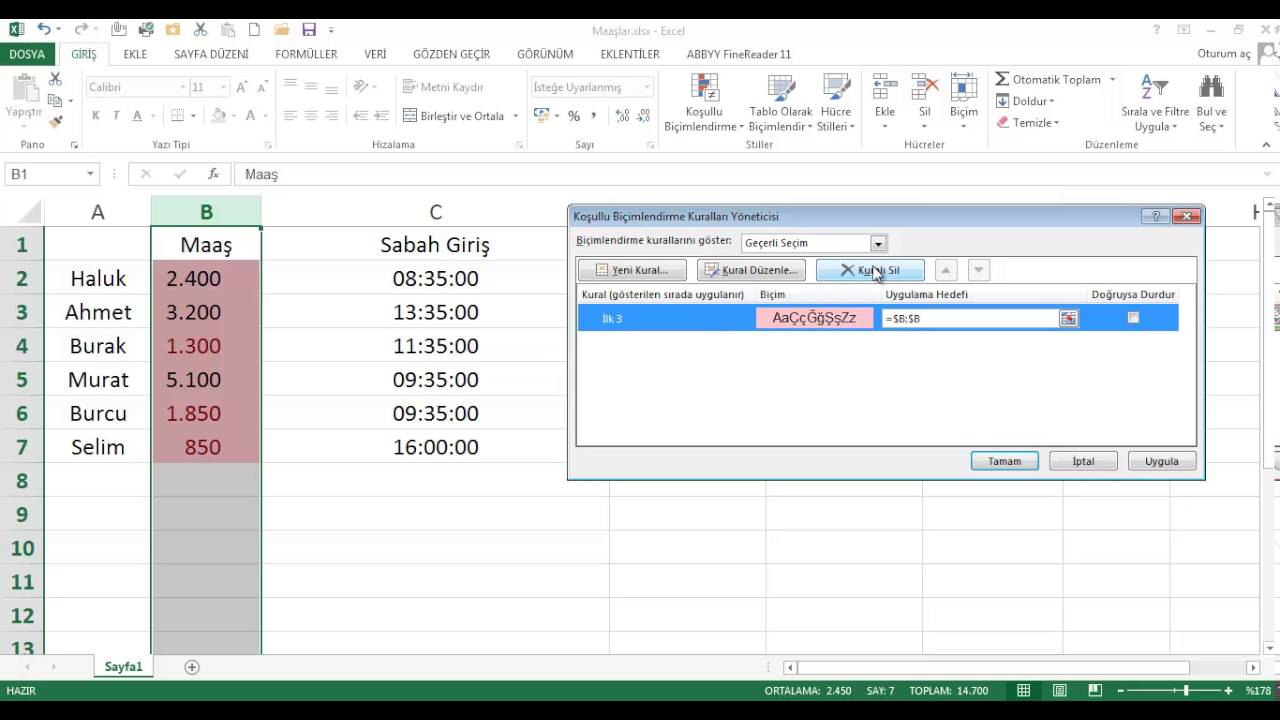The image size is (1280, 720).
Task: Click the Yeni Kural button
Action: 632,270
